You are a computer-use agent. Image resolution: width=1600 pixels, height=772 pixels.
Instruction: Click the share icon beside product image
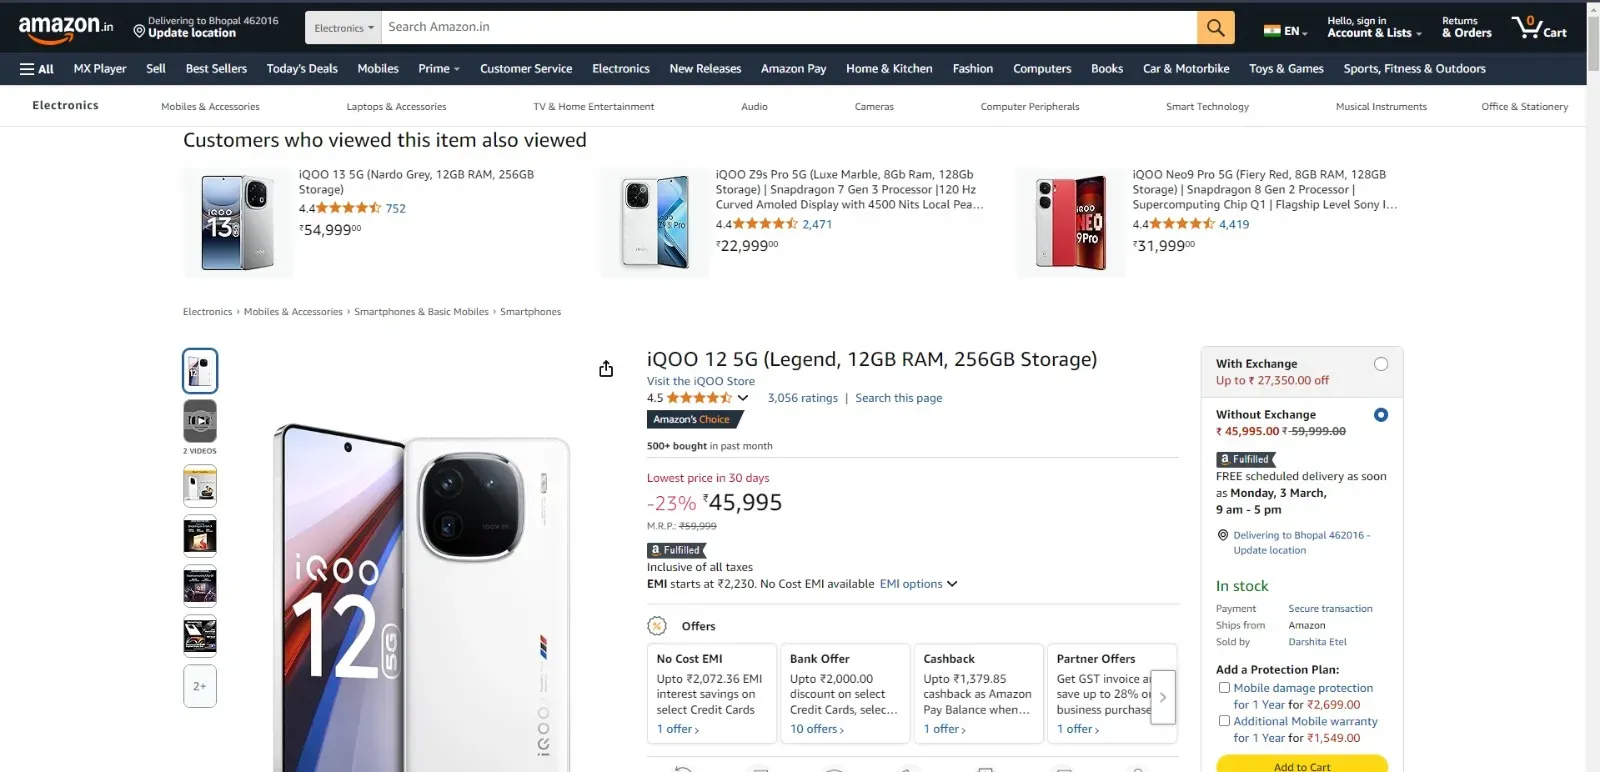coord(605,368)
